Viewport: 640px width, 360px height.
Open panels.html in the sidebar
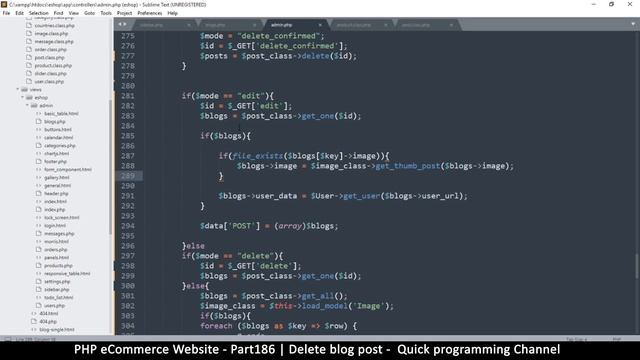tap(56, 258)
